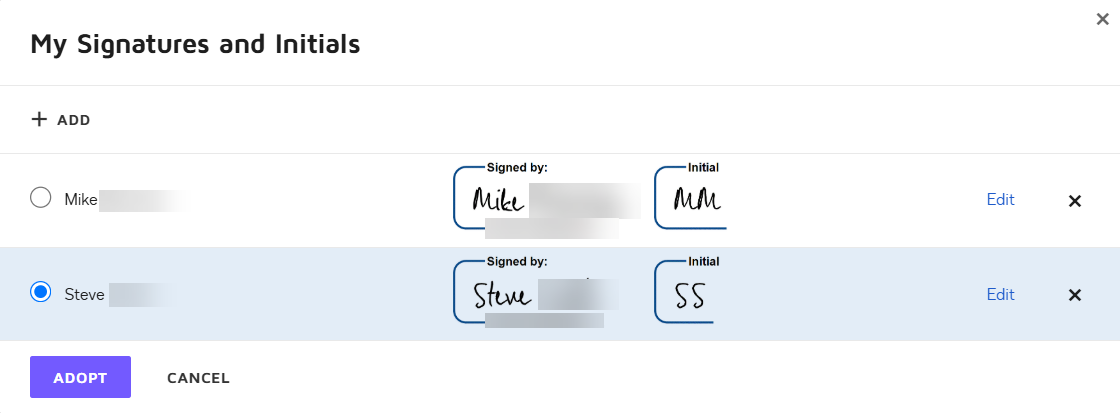Click Steve's handwritten signature preview

(x=503, y=295)
